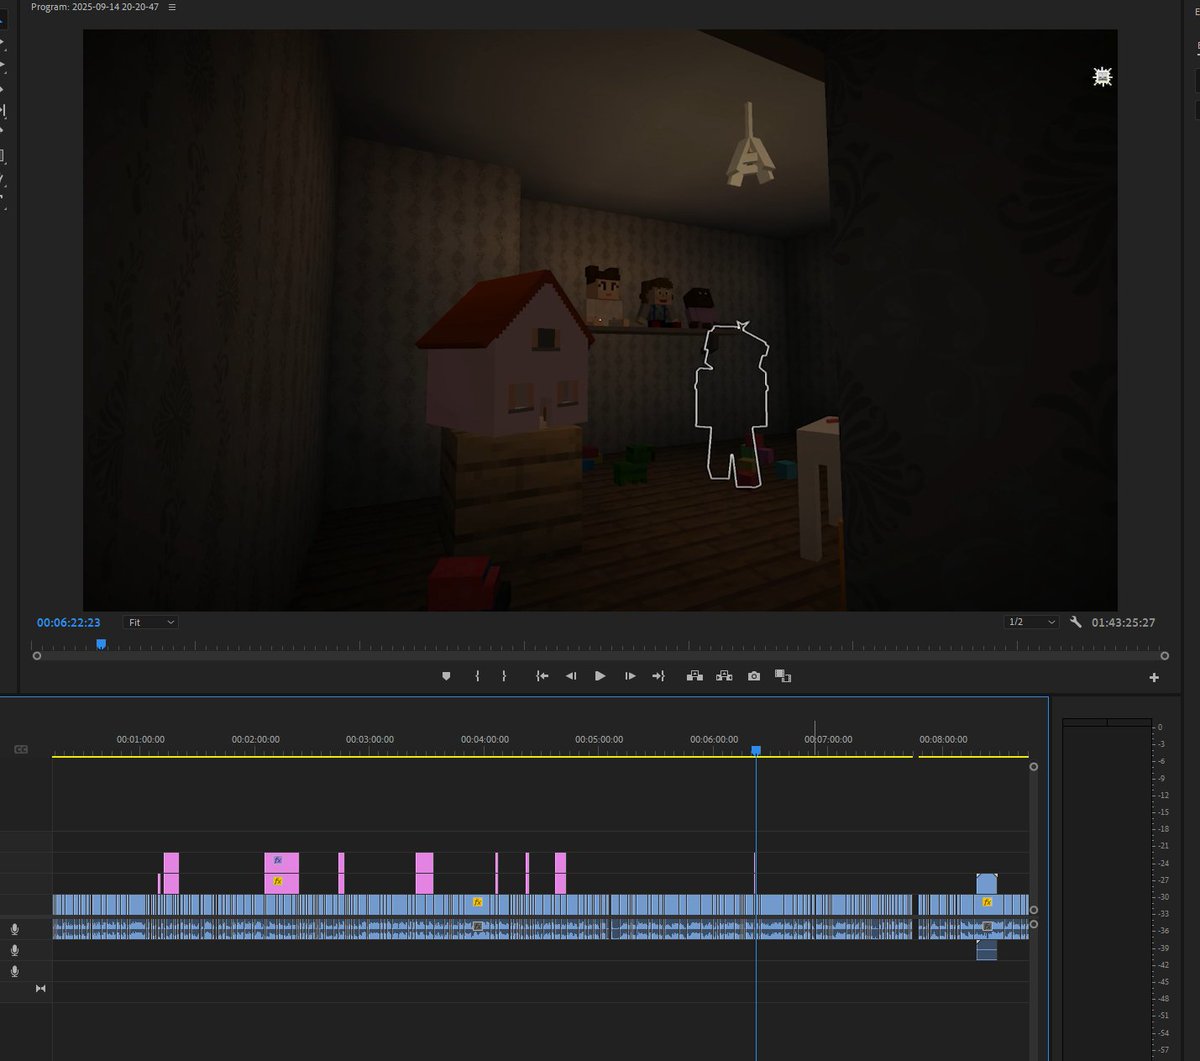Play the program monitor sequence
Image resolution: width=1200 pixels, height=1061 pixels.
pos(600,676)
